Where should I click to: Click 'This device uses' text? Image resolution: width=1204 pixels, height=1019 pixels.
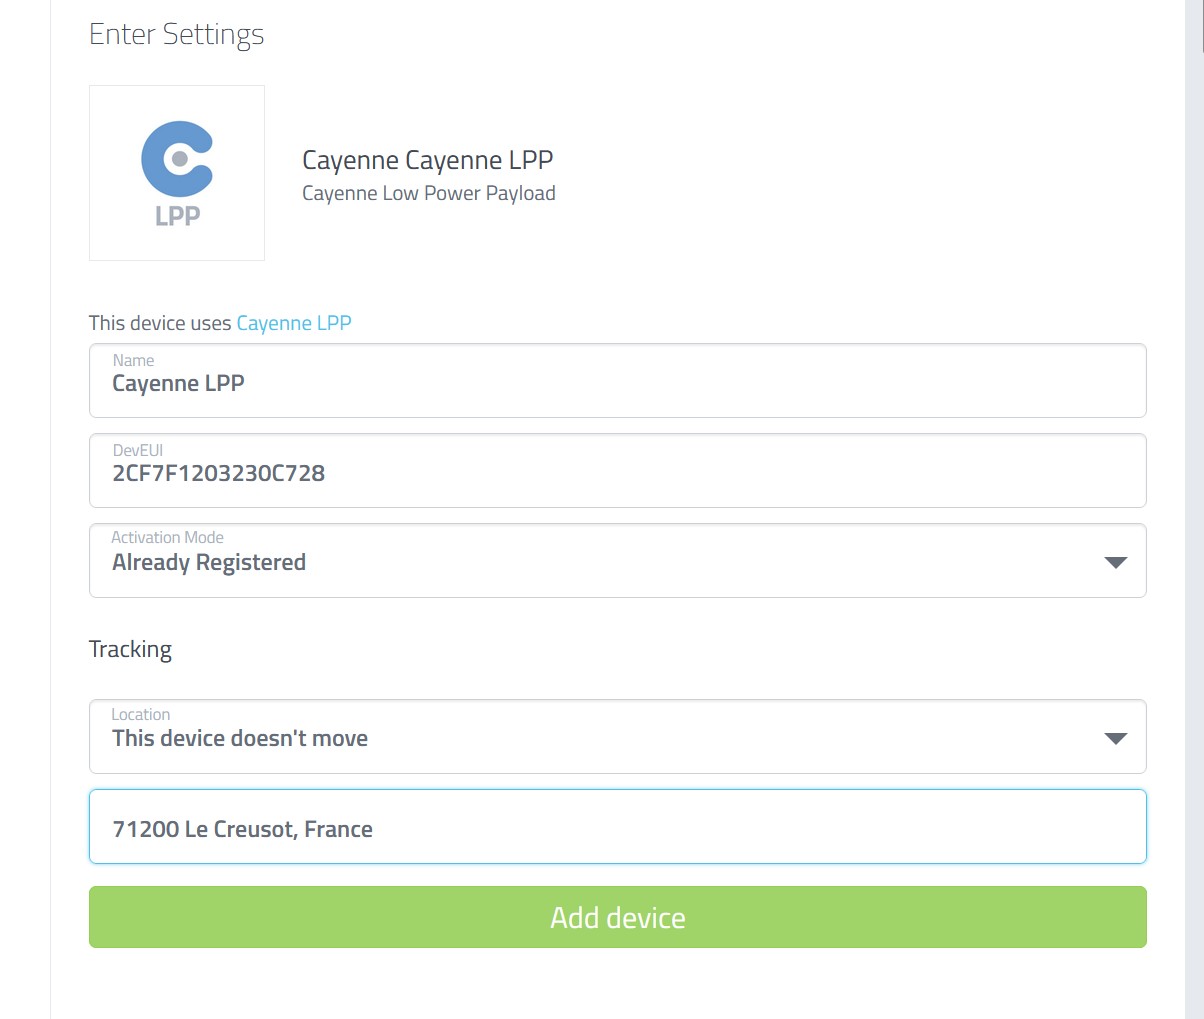point(160,323)
